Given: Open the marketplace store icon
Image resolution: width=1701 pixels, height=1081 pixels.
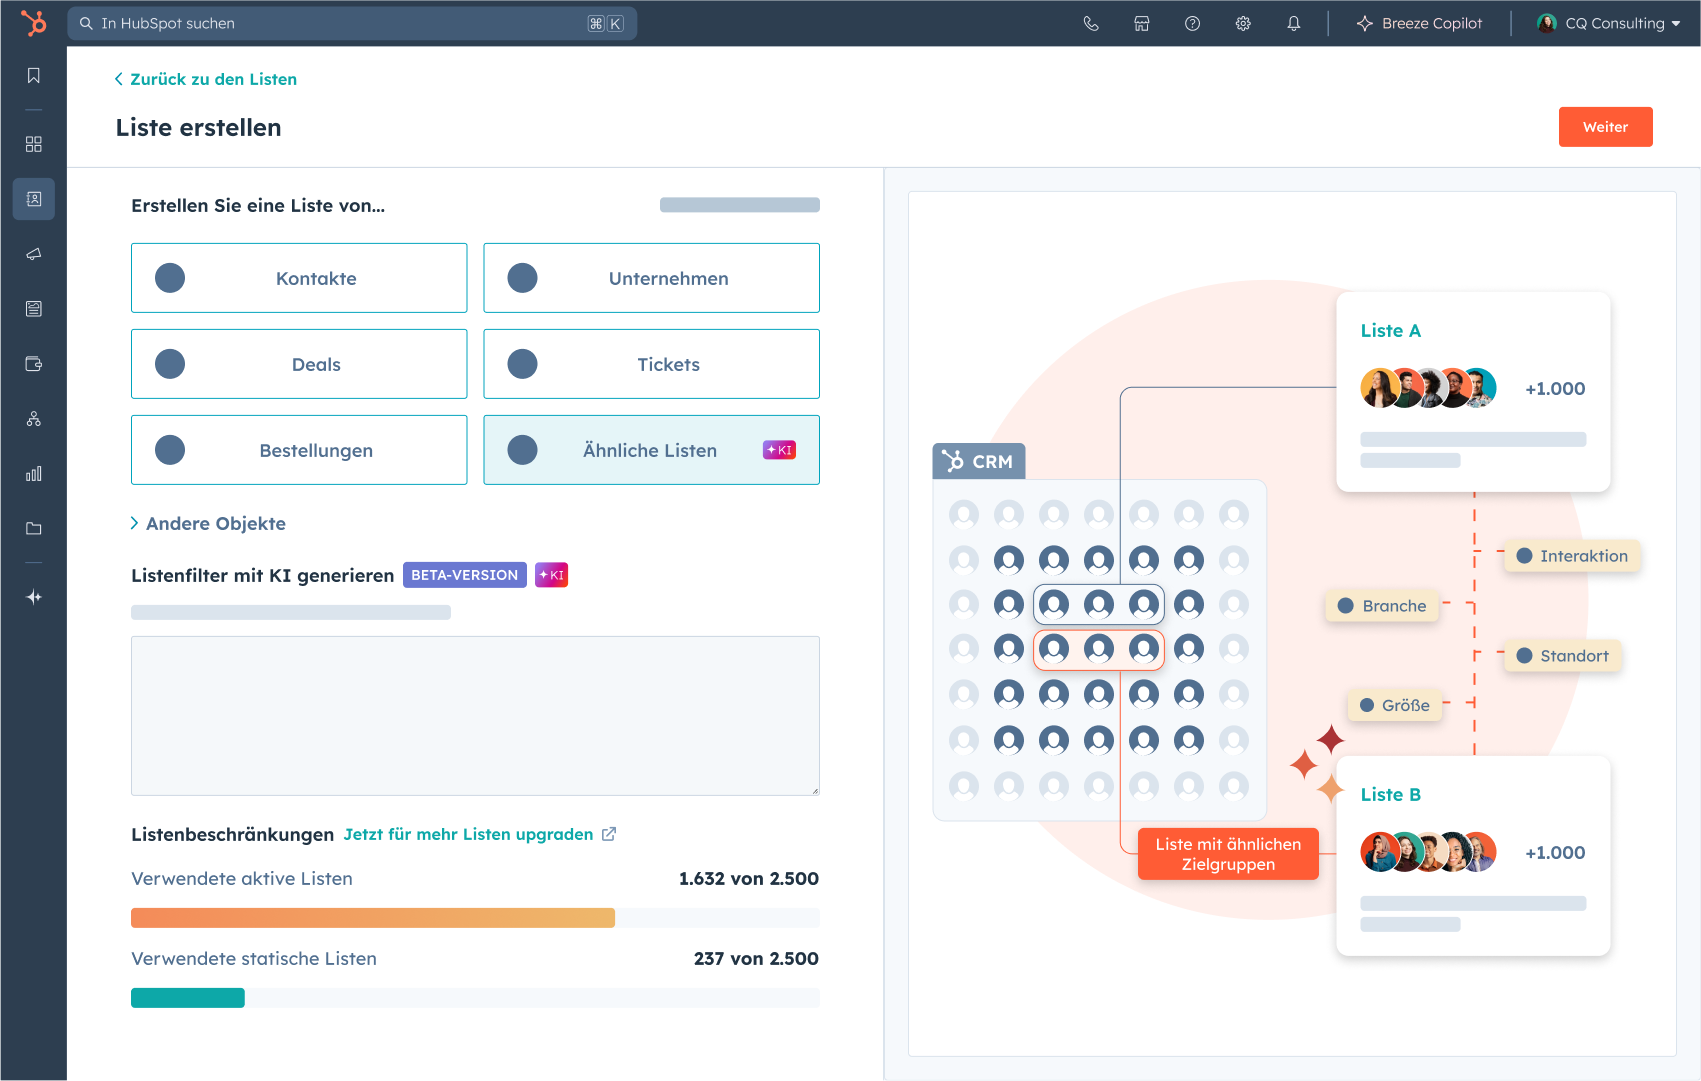Looking at the screenshot, I should pyautogui.click(x=1142, y=24).
